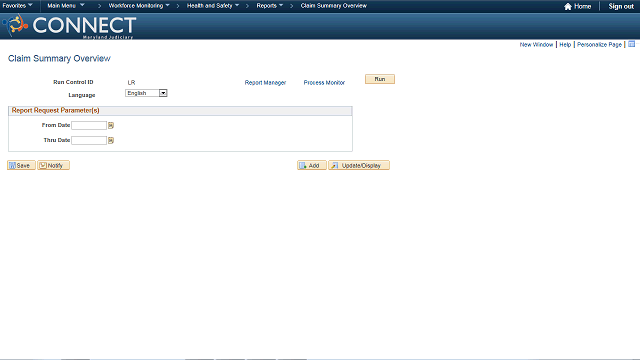Viewport: 640px width, 360px height.
Task: Click the CONNECT Maryland Judiciary logo
Action: (x=69, y=27)
